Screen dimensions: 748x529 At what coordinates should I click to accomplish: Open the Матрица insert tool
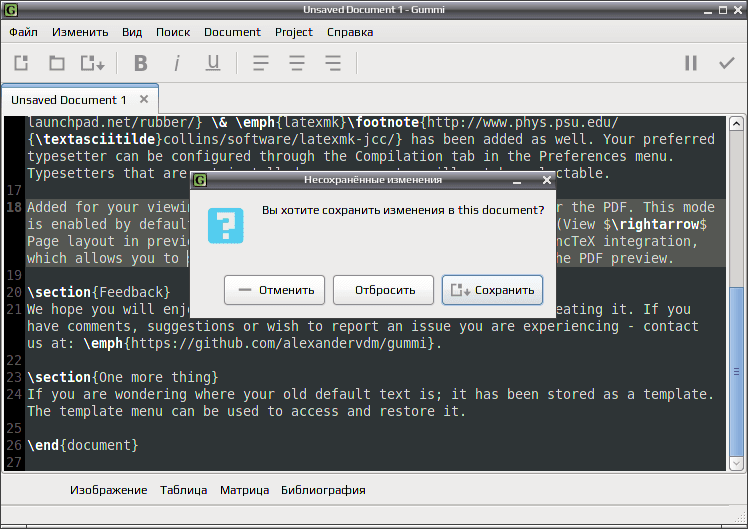click(244, 490)
